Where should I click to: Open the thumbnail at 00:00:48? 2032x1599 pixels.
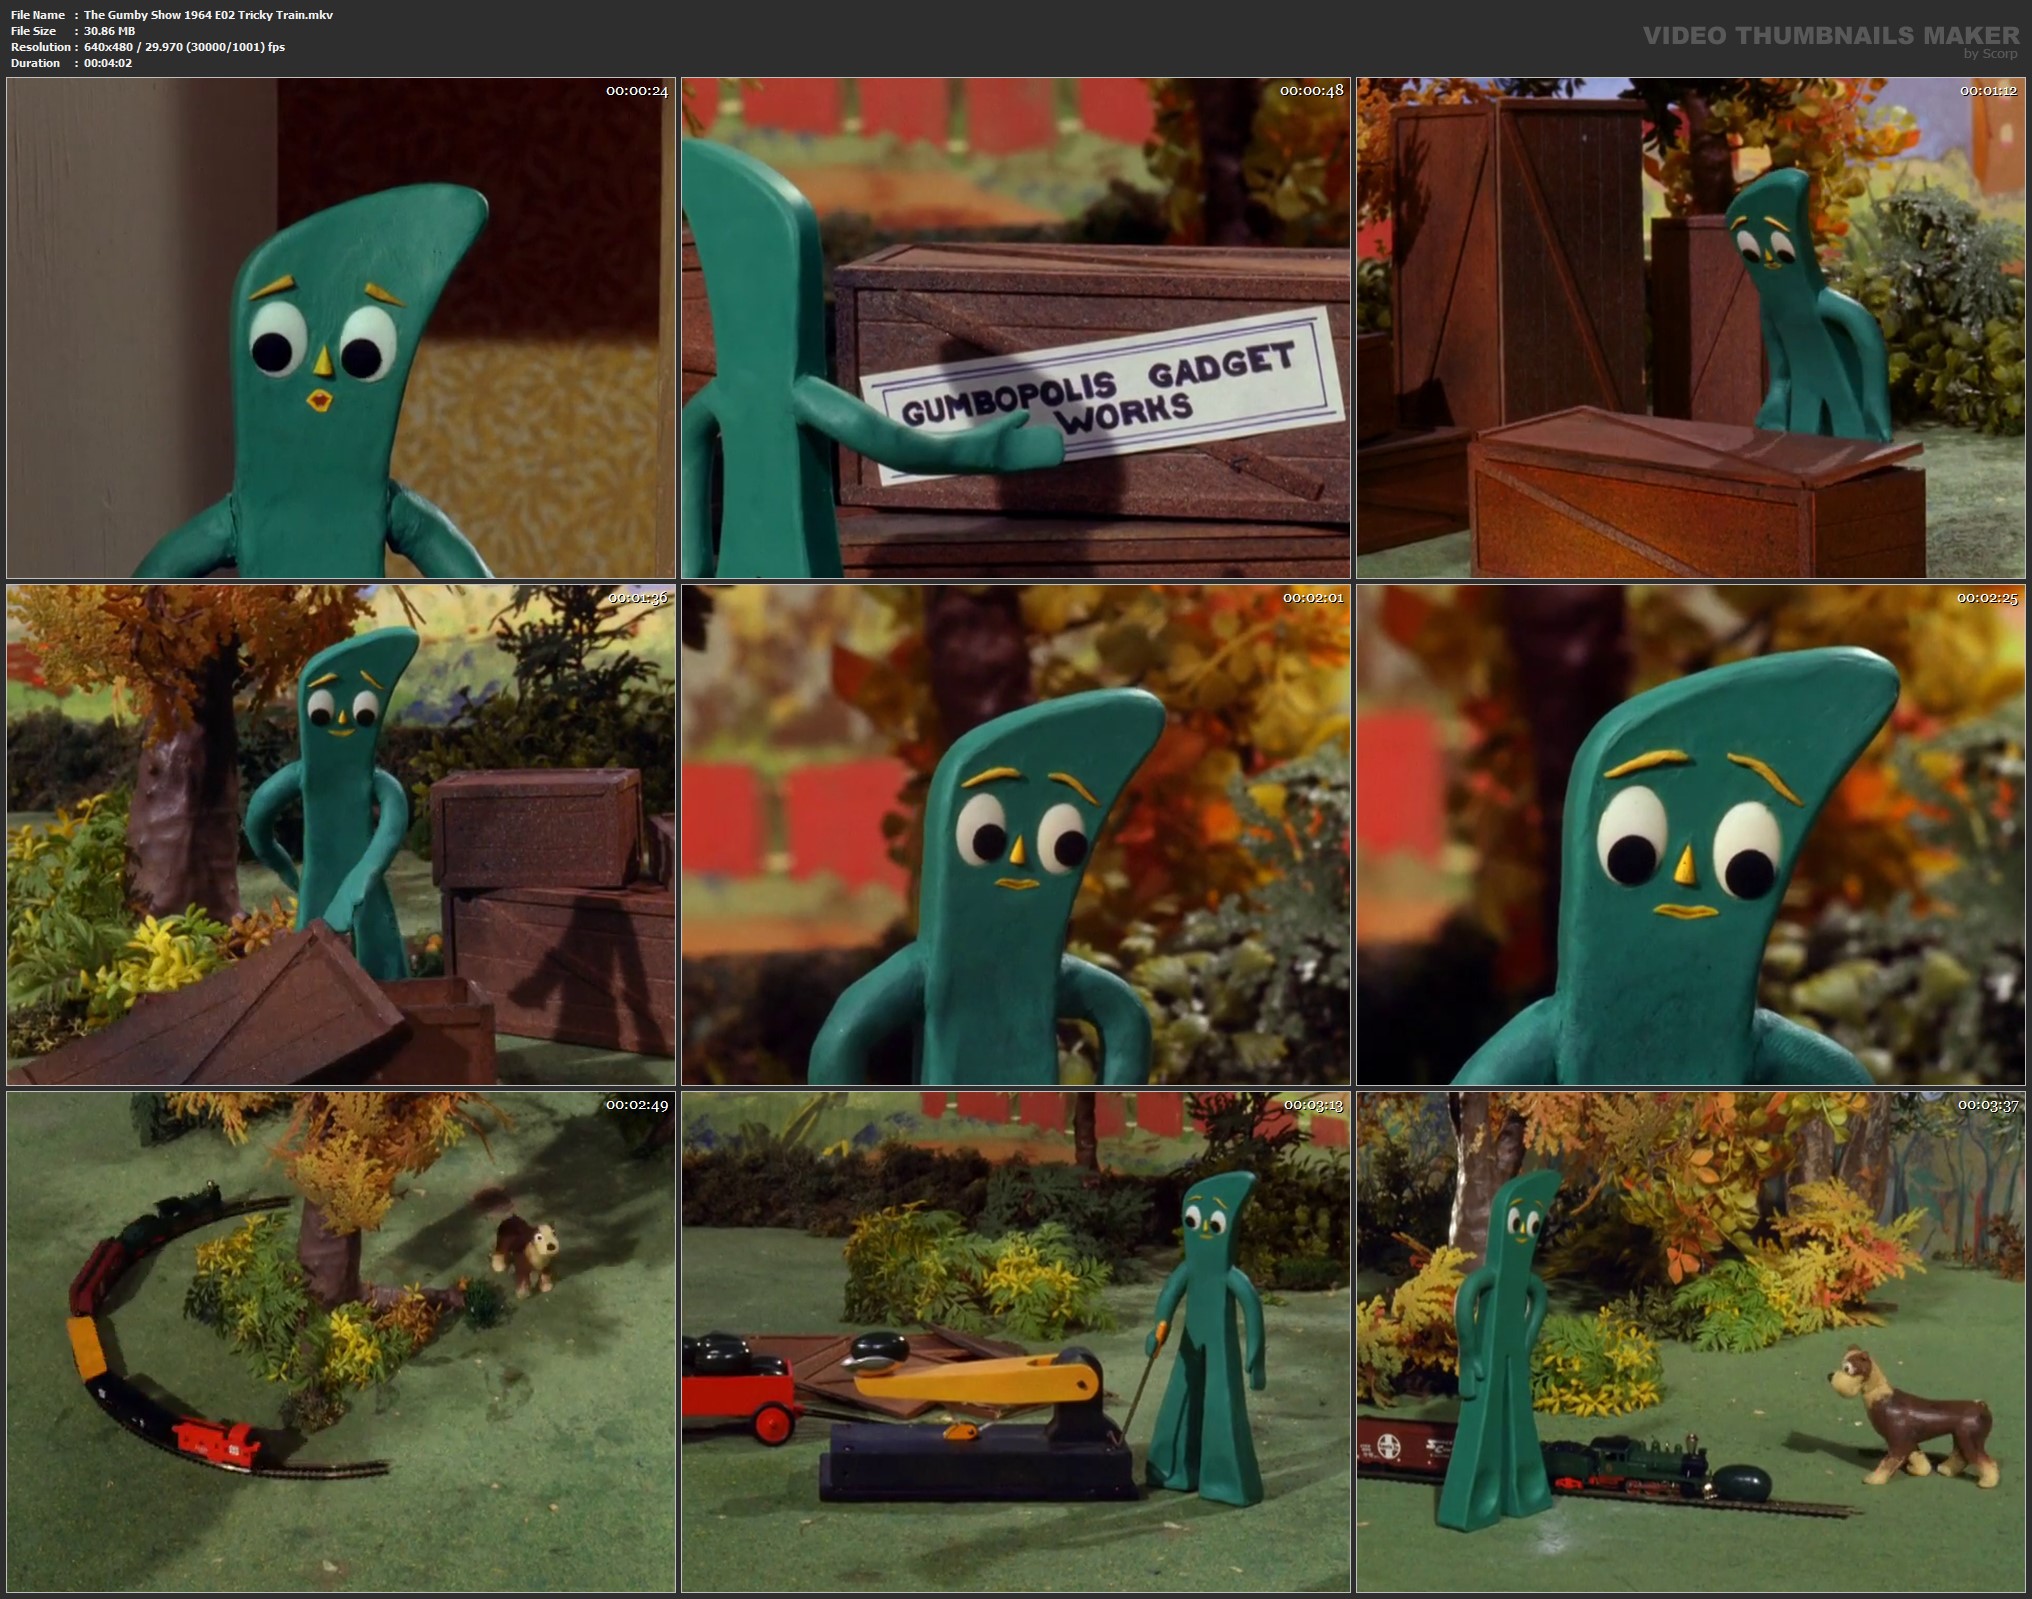coord(1016,328)
